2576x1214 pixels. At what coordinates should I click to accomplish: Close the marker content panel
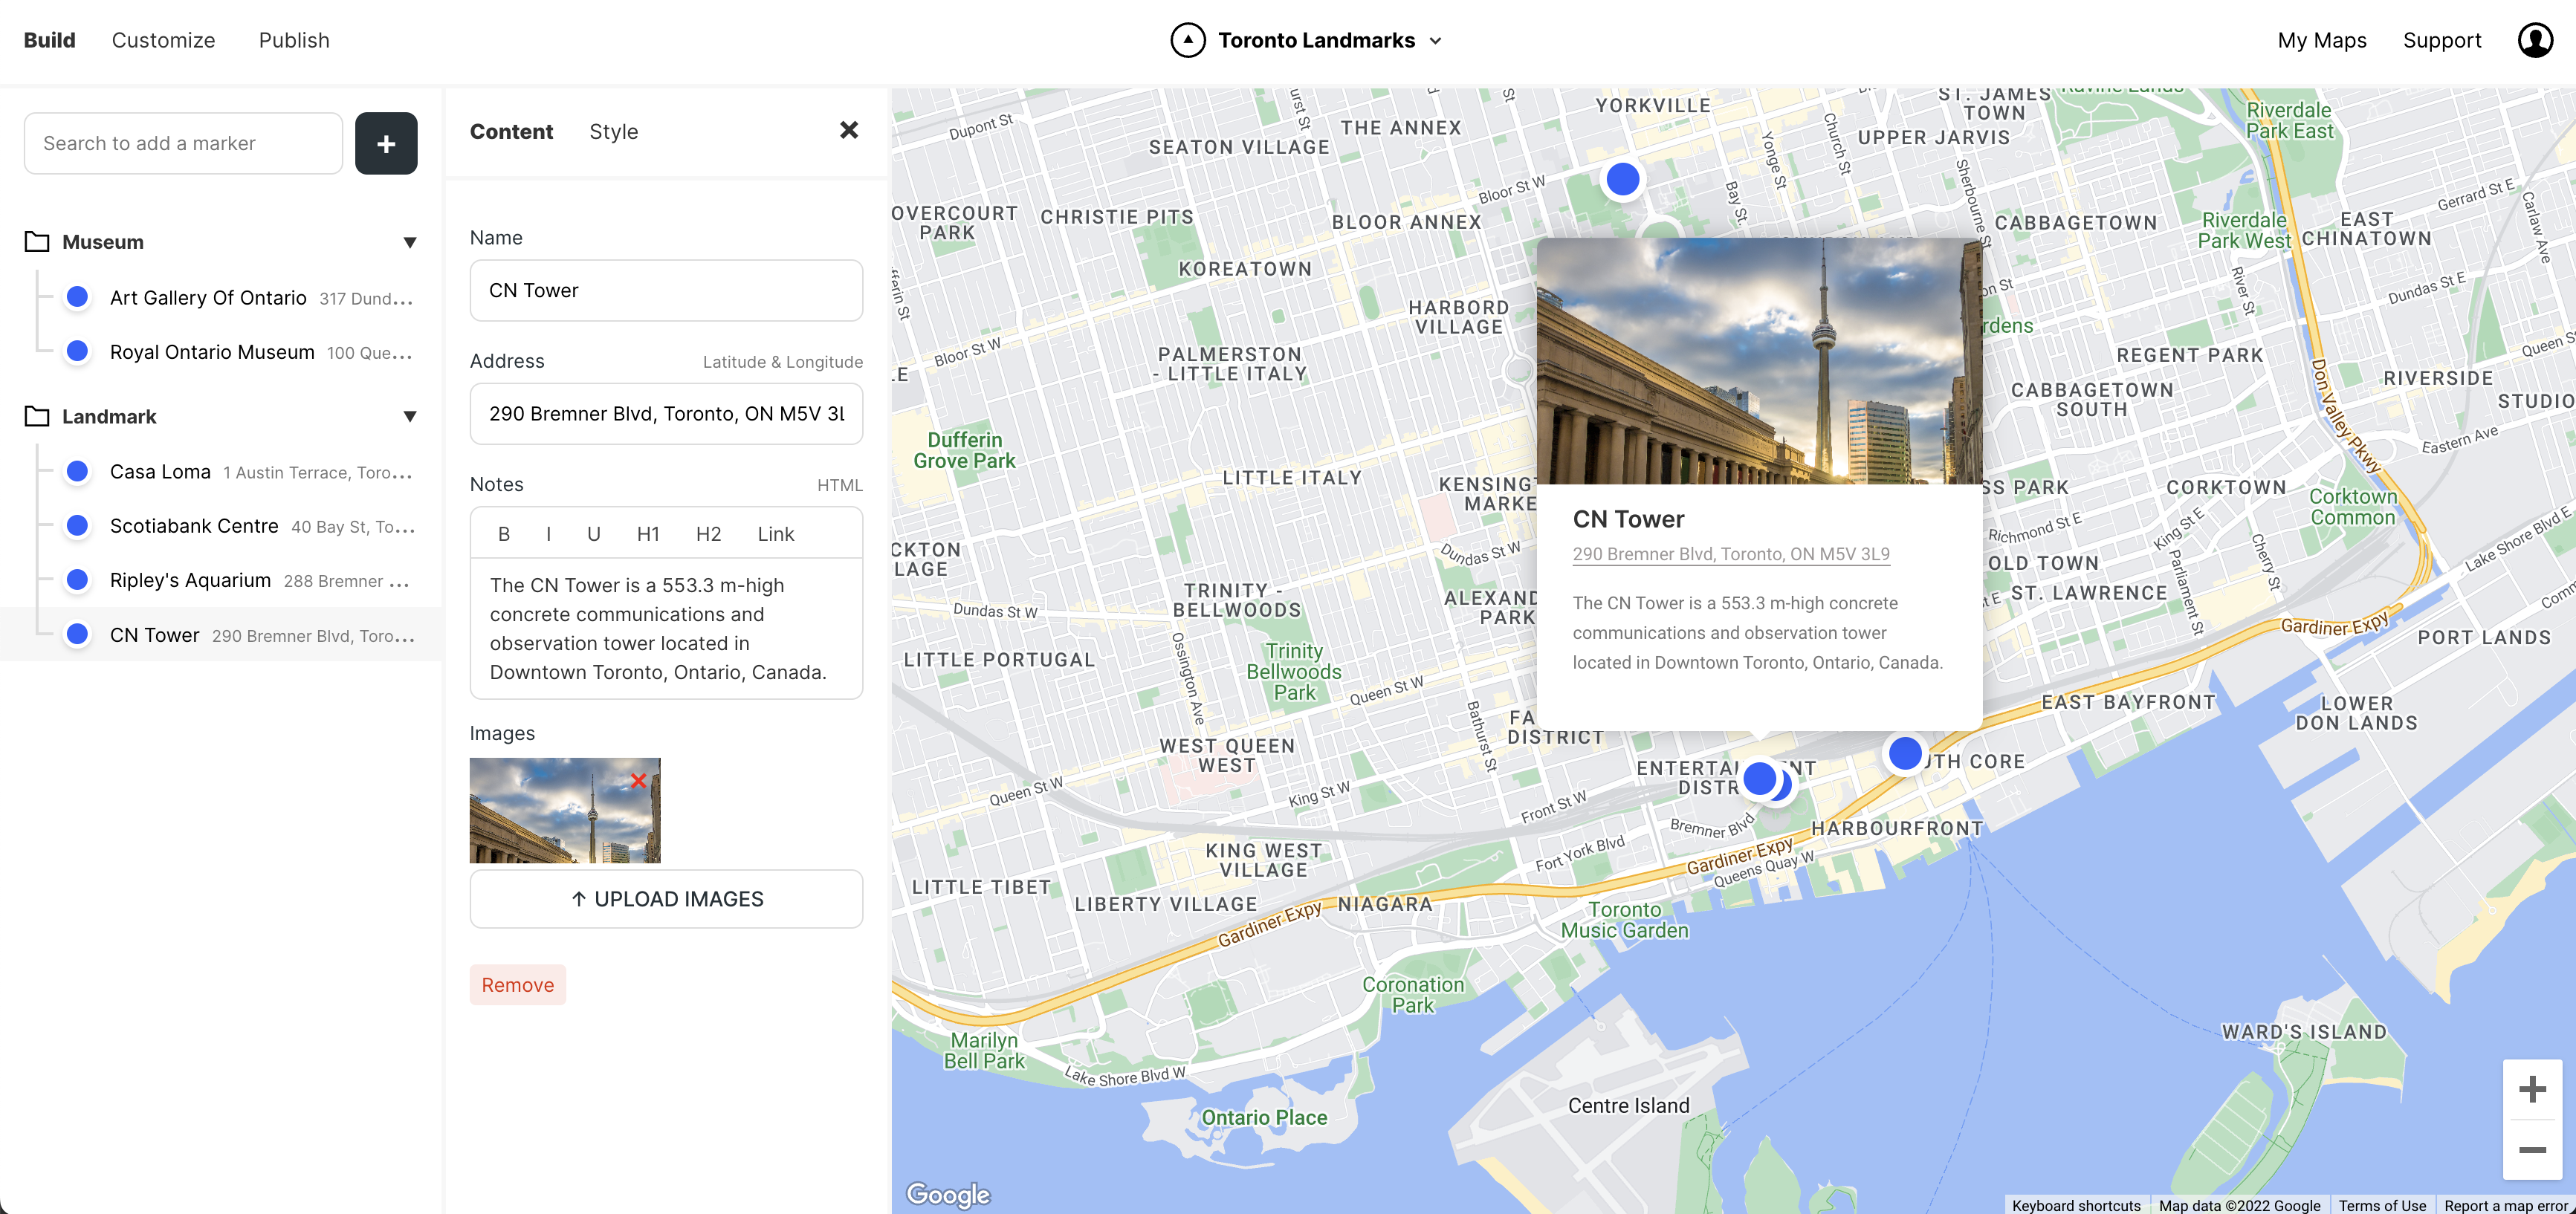coord(849,130)
